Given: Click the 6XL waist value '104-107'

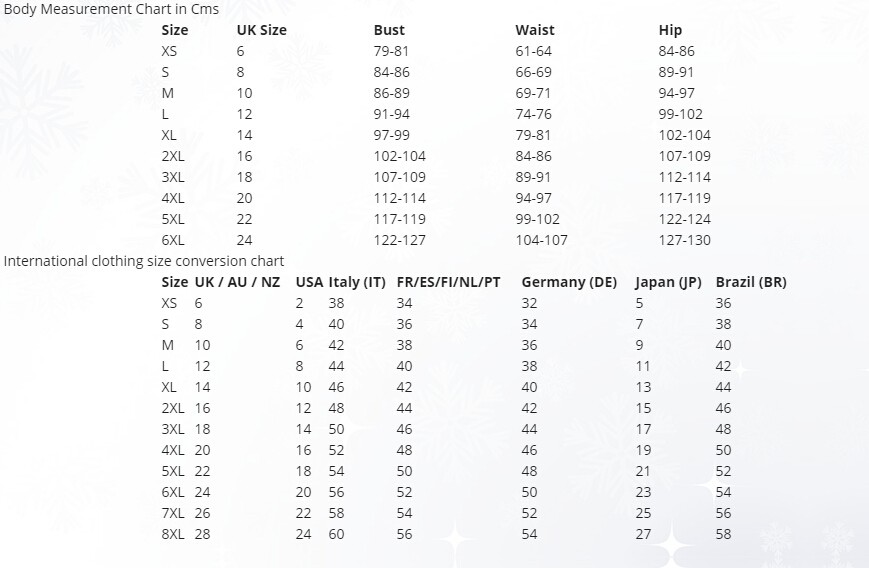Looking at the screenshot, I should (x=541, y=240).
